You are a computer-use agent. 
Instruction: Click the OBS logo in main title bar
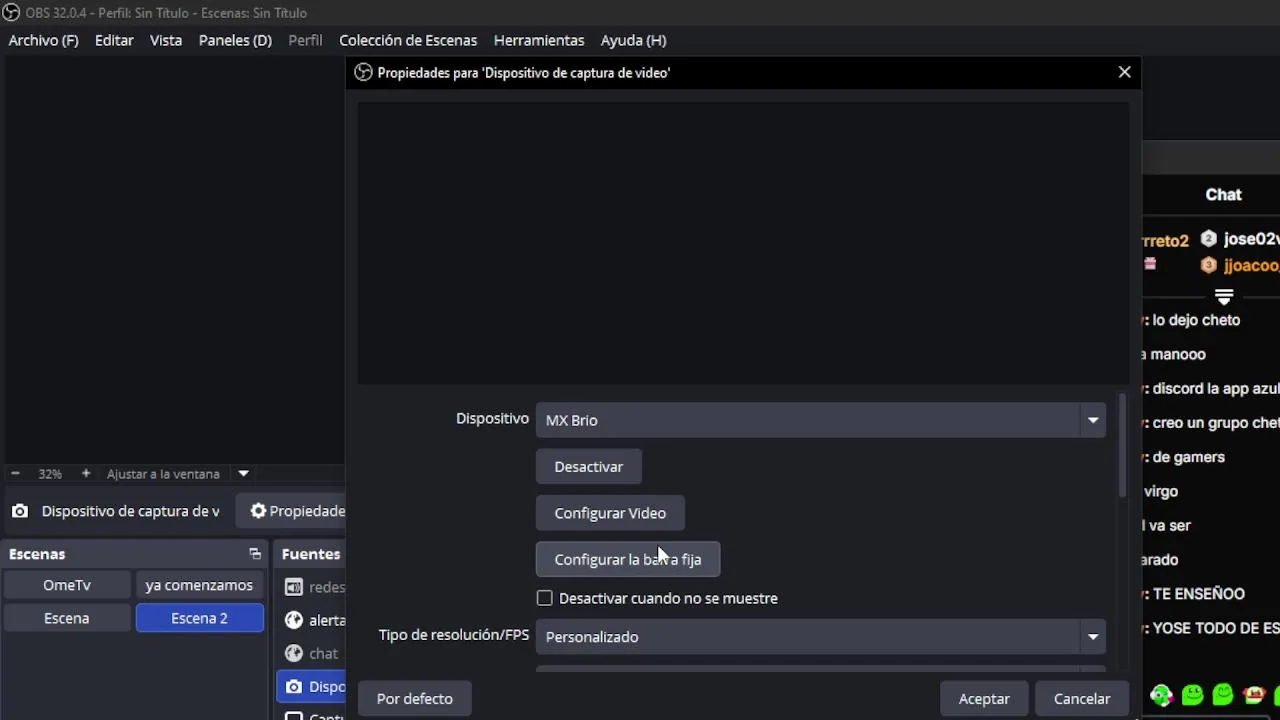pyautogui.click(x=11, y=12)
